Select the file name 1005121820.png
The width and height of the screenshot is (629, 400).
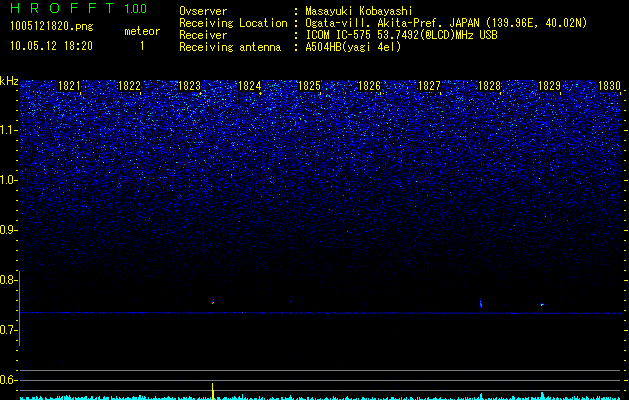(x=52, y=27)
